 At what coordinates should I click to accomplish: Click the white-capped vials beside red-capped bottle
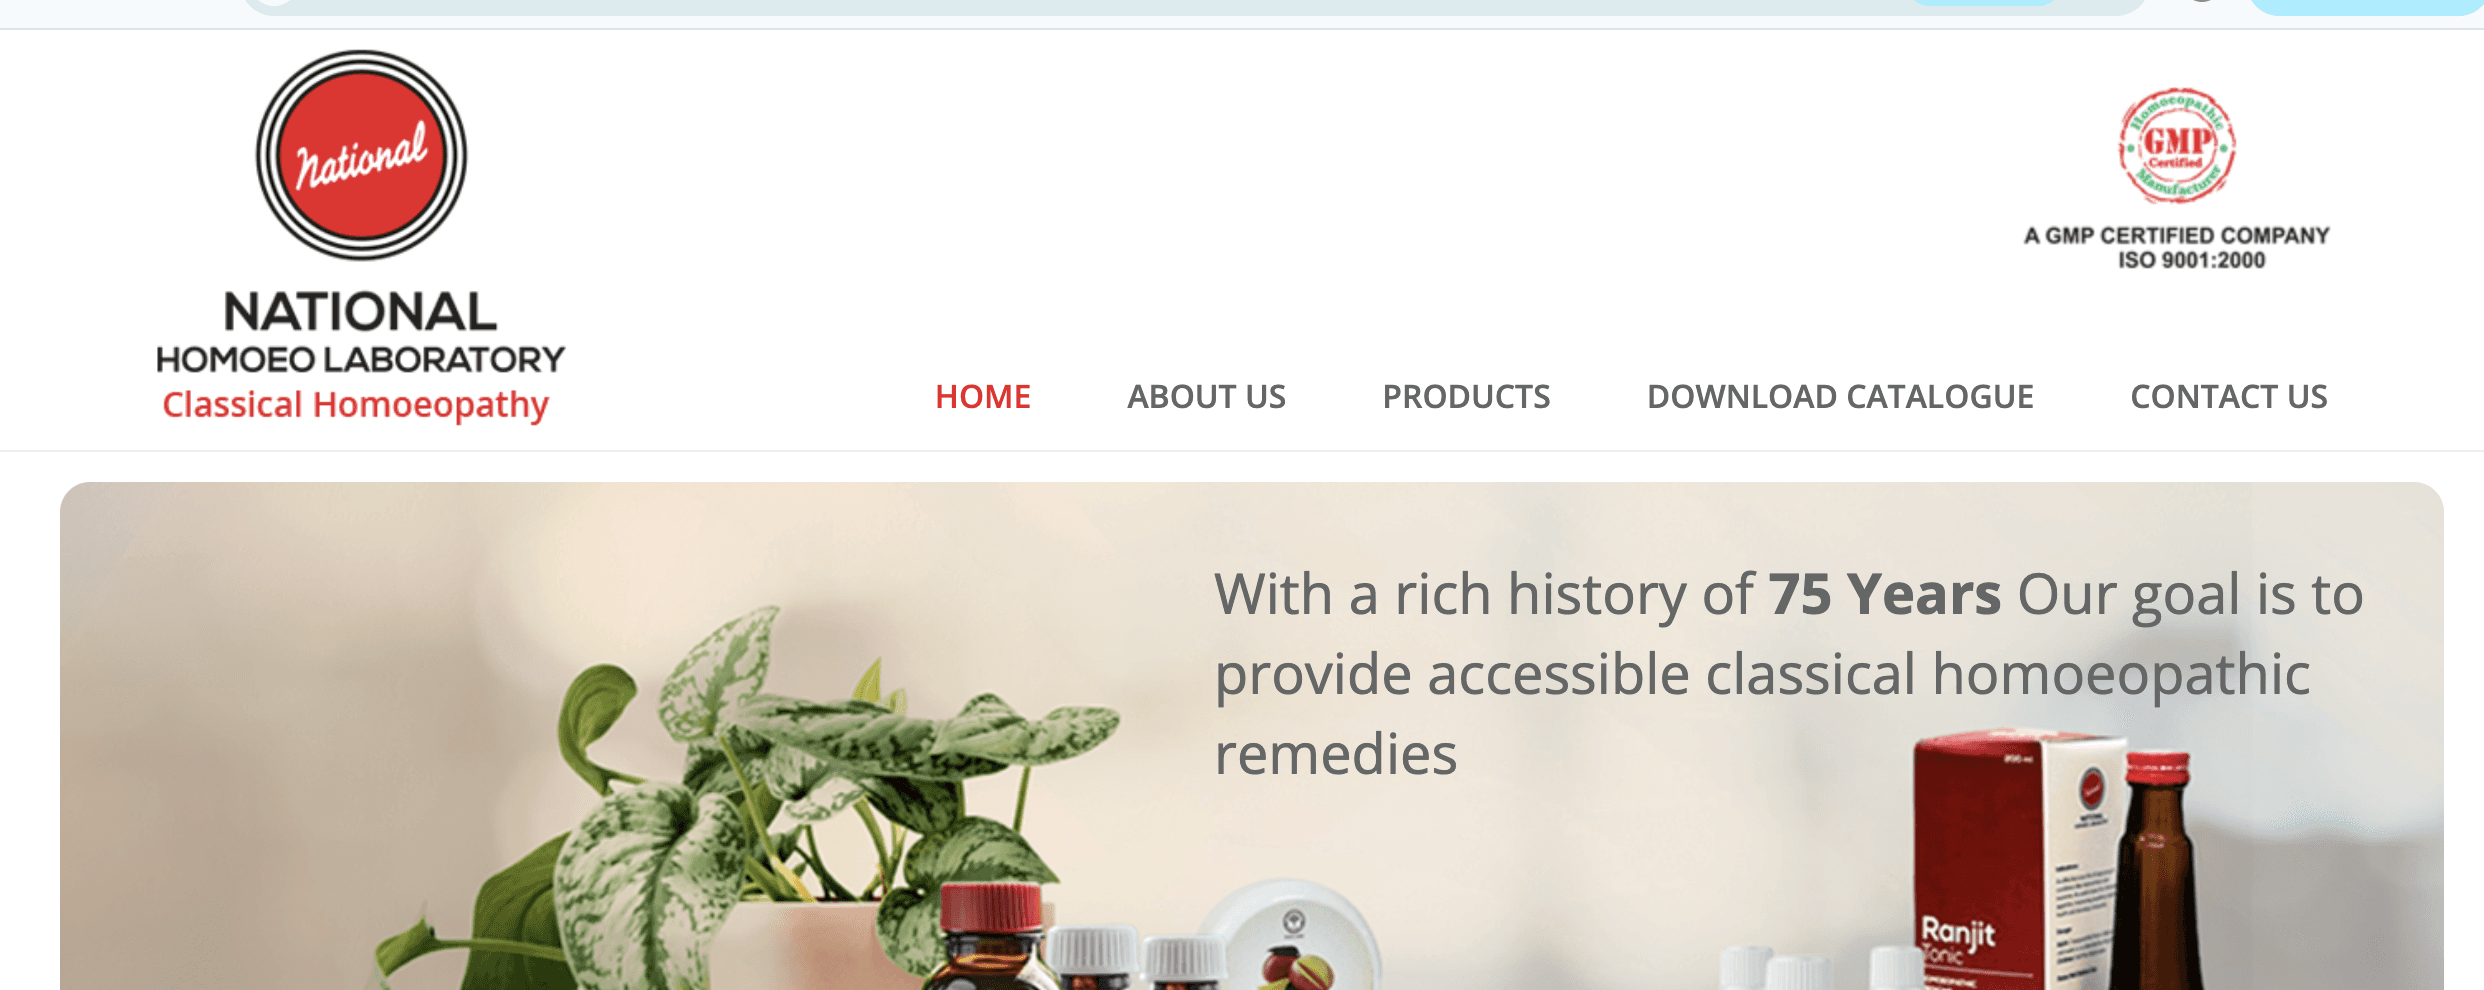(1137, 960)
